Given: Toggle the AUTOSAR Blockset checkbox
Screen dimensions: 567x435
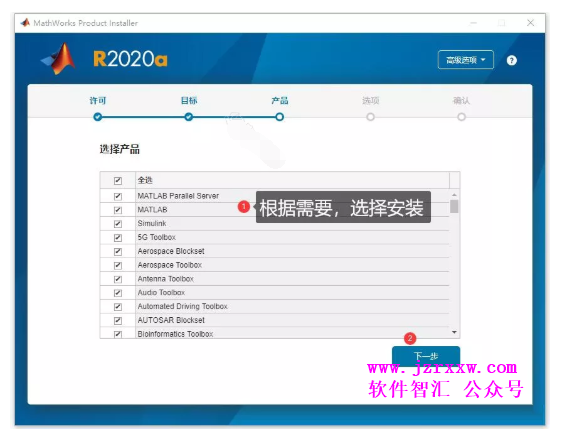Looking at the screenshot, I should pos(118,320).
